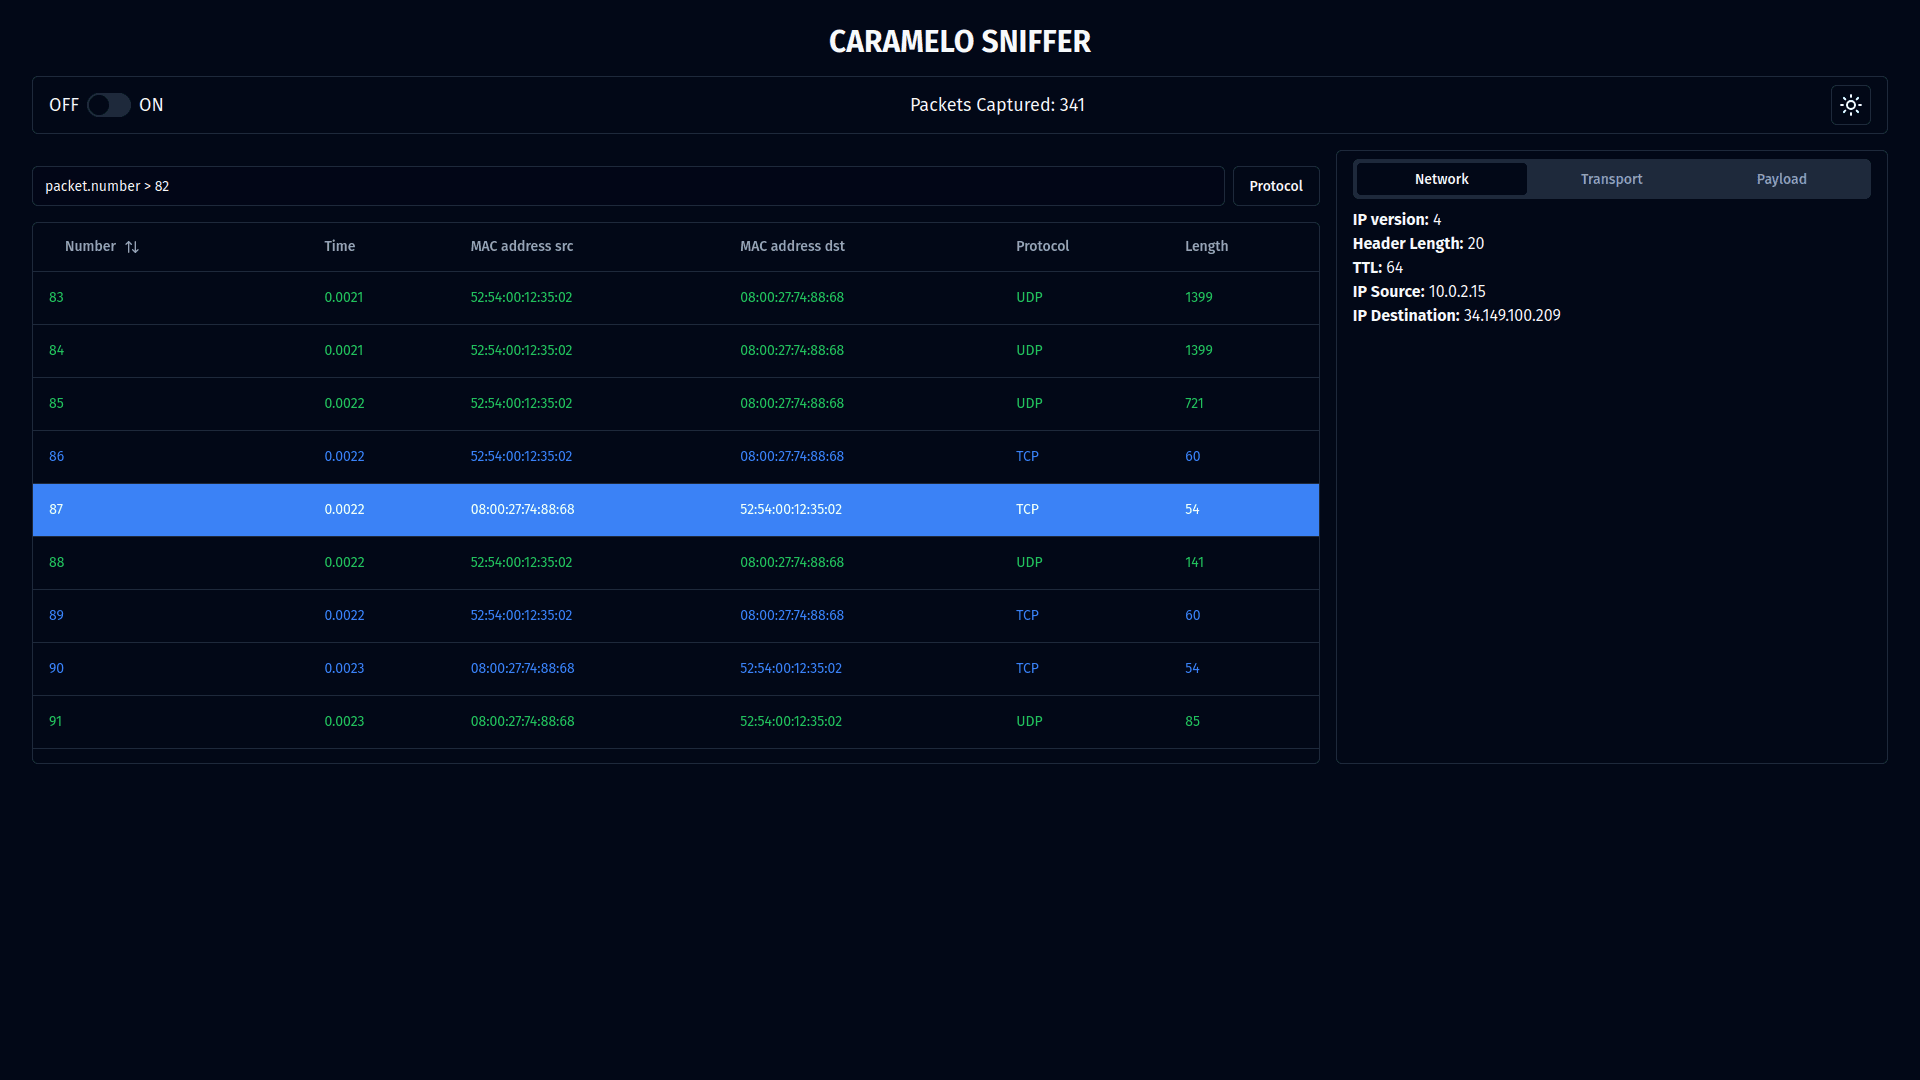1920x1080 pixels.
Task: Click the Time column header
Action: (339, 246)
